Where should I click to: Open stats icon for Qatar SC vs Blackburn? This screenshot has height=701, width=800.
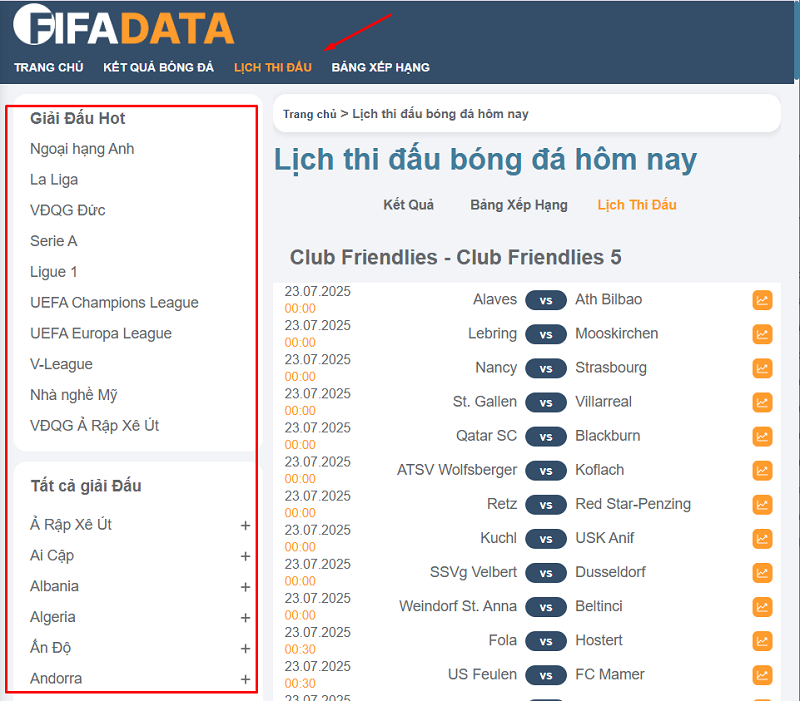coord(762,437)
